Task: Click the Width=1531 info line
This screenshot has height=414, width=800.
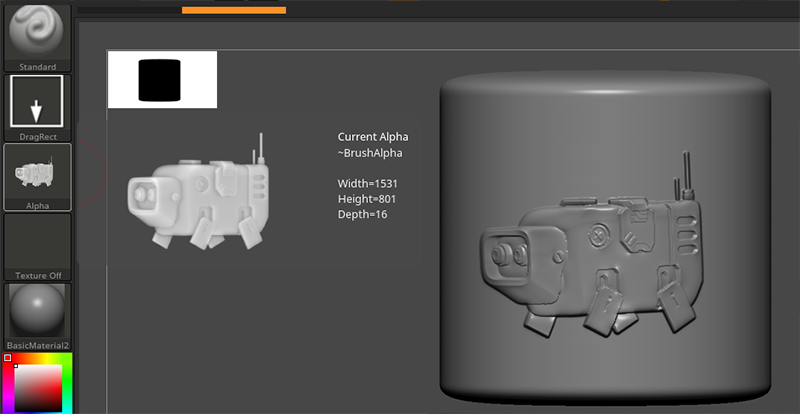Action: click(370, 183)
